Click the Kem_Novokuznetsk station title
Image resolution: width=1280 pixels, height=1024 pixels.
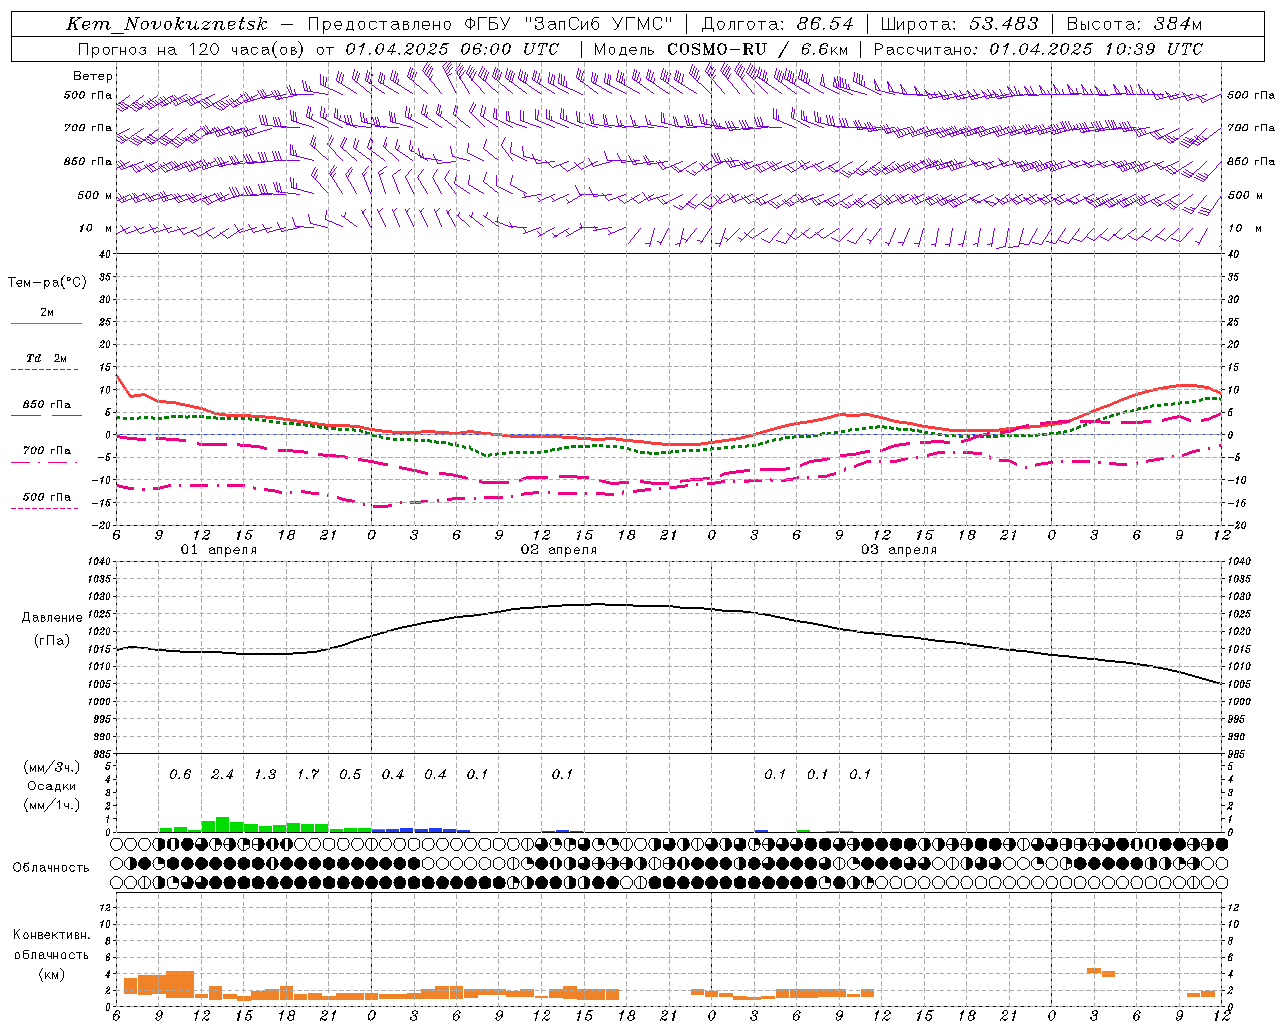[x=167, y=24]
